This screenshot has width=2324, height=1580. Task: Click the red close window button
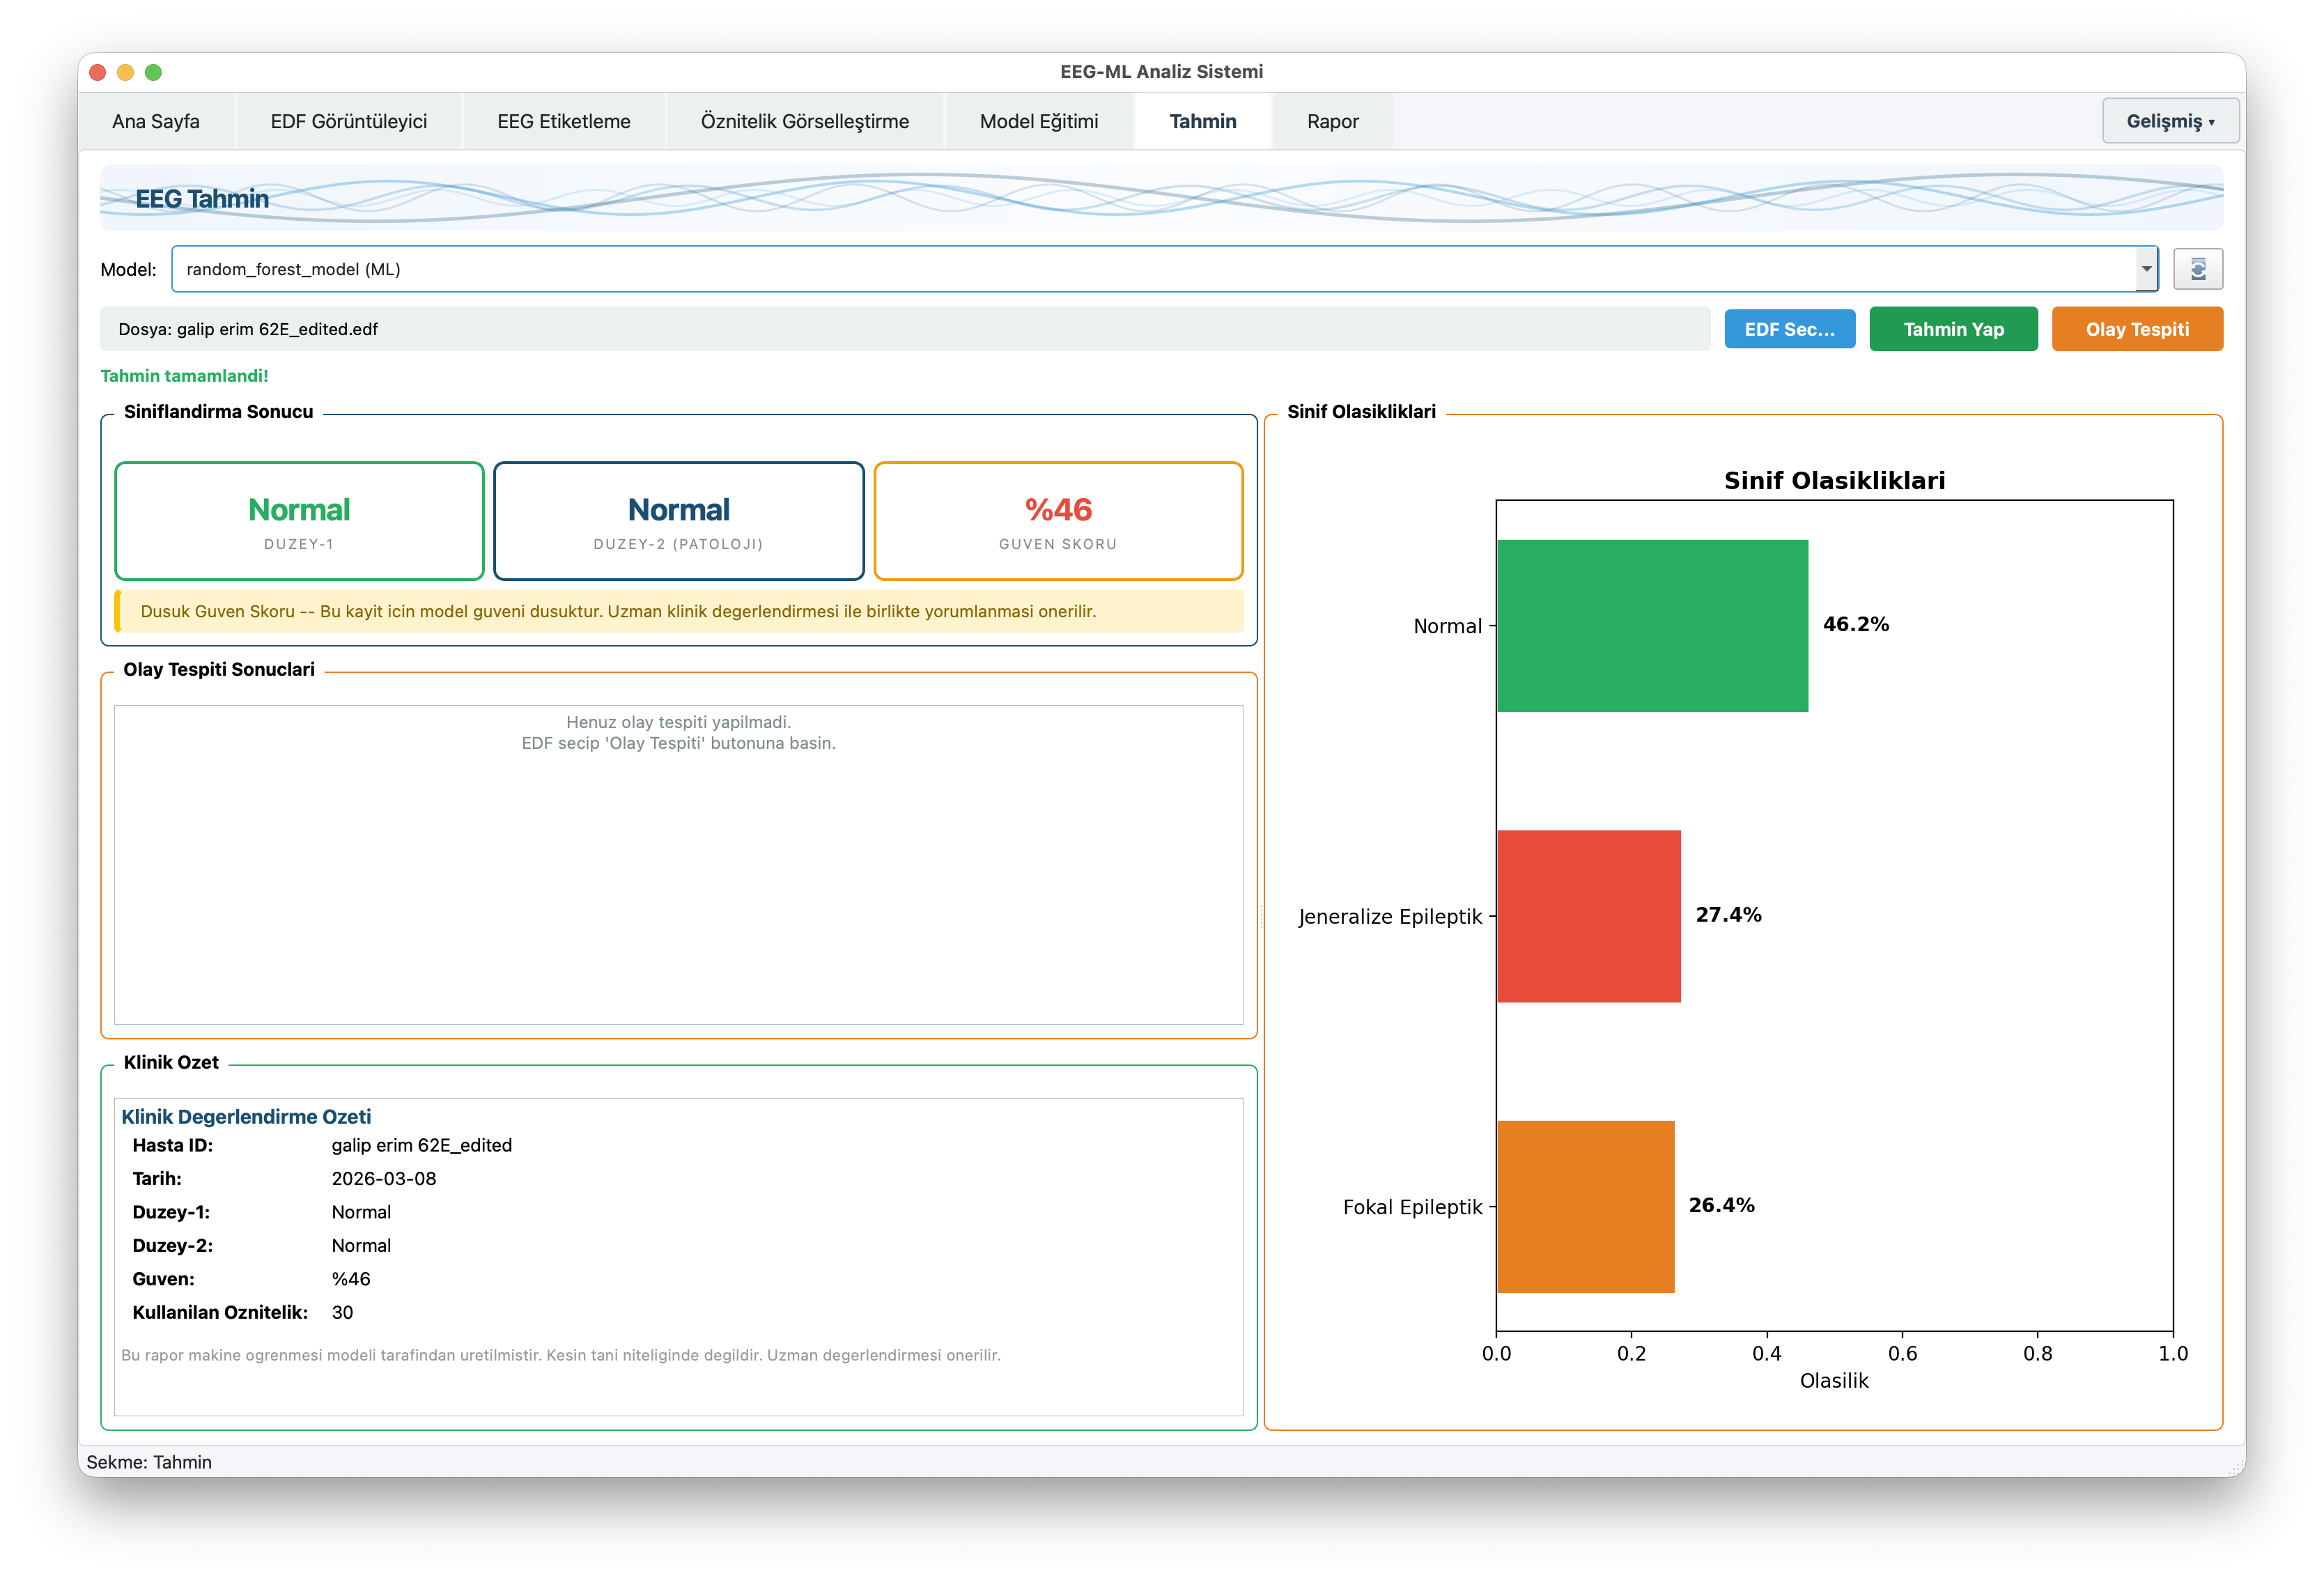click(98, 72)
